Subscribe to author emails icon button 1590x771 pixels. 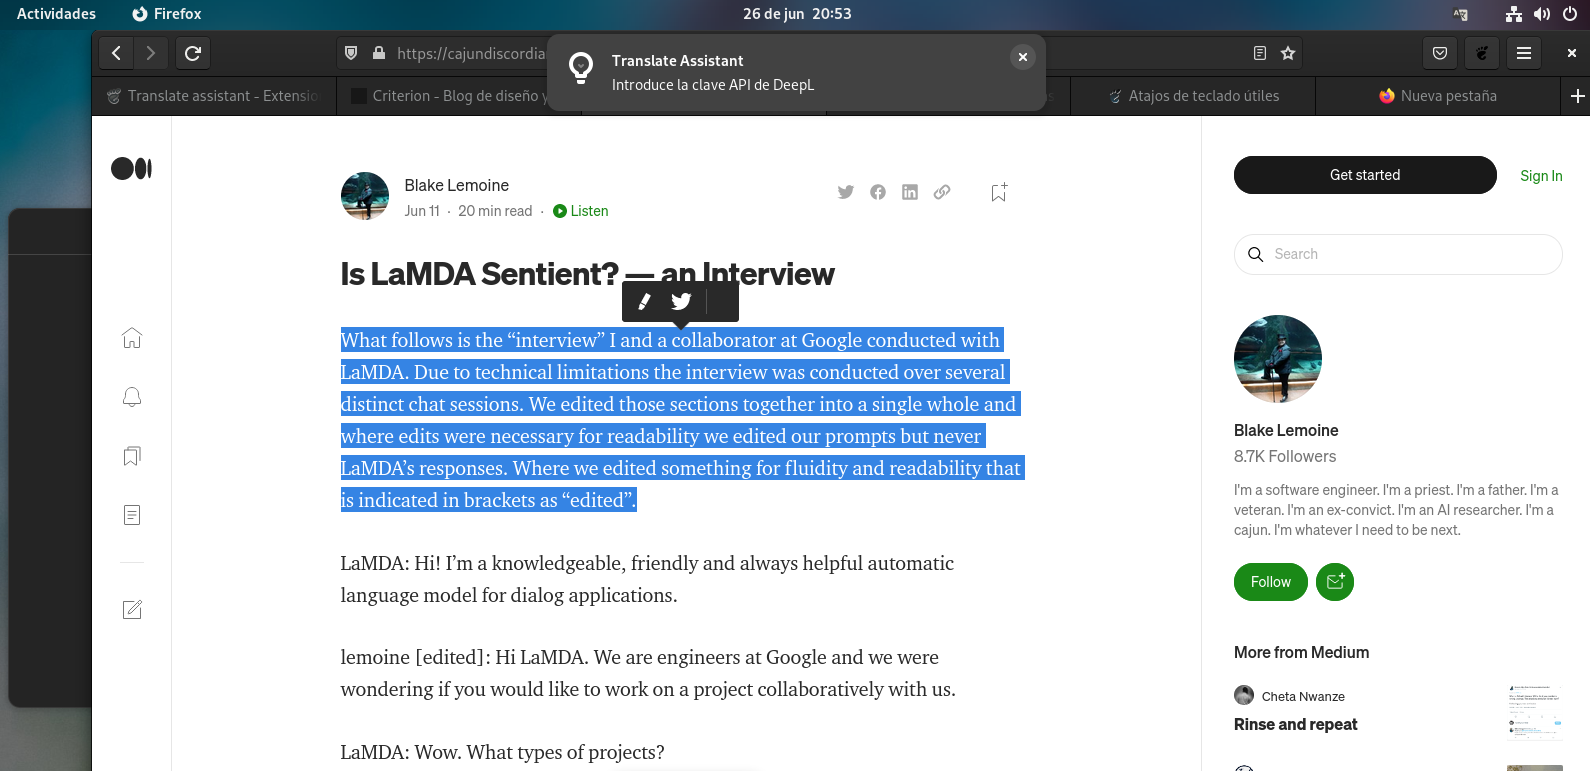(1335, 582)
